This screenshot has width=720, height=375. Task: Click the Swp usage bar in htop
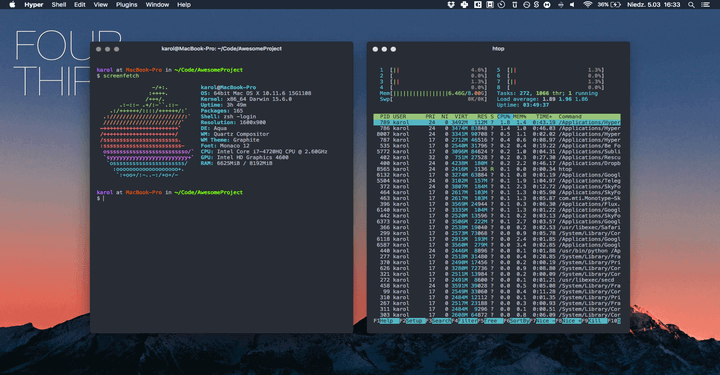click(x=433, y=99)
